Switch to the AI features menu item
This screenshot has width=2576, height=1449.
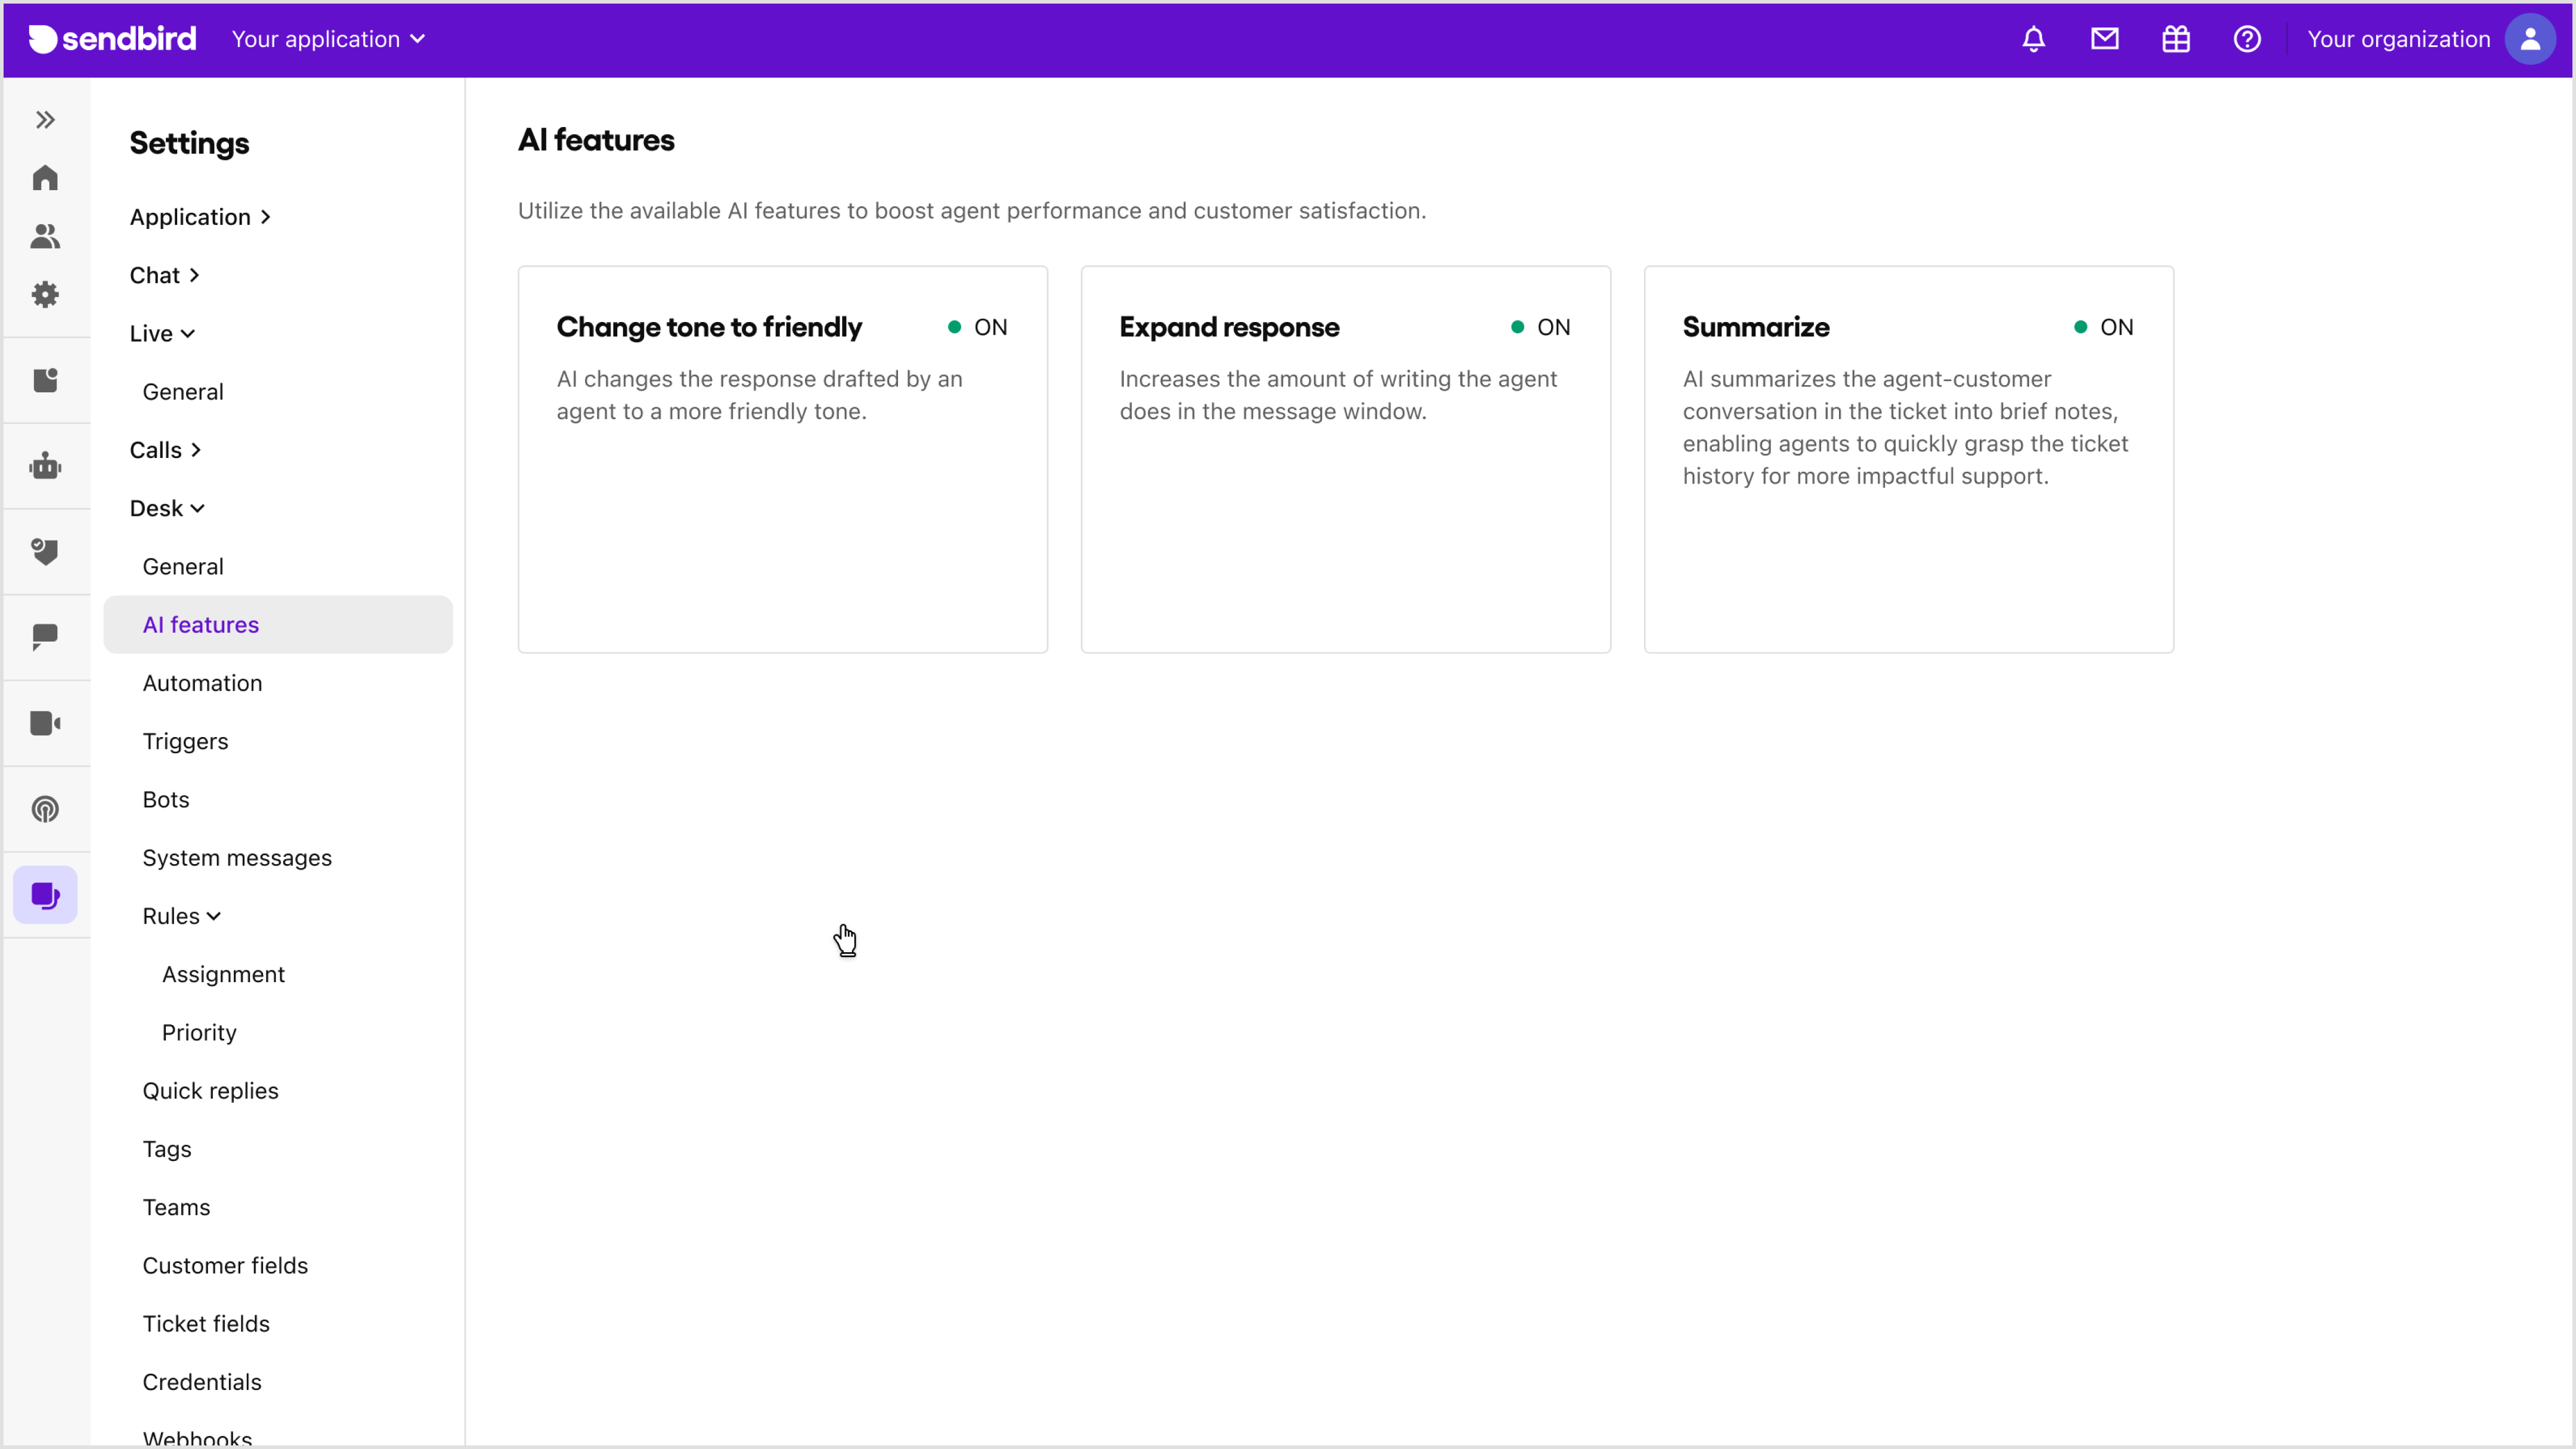coord(201,624)
